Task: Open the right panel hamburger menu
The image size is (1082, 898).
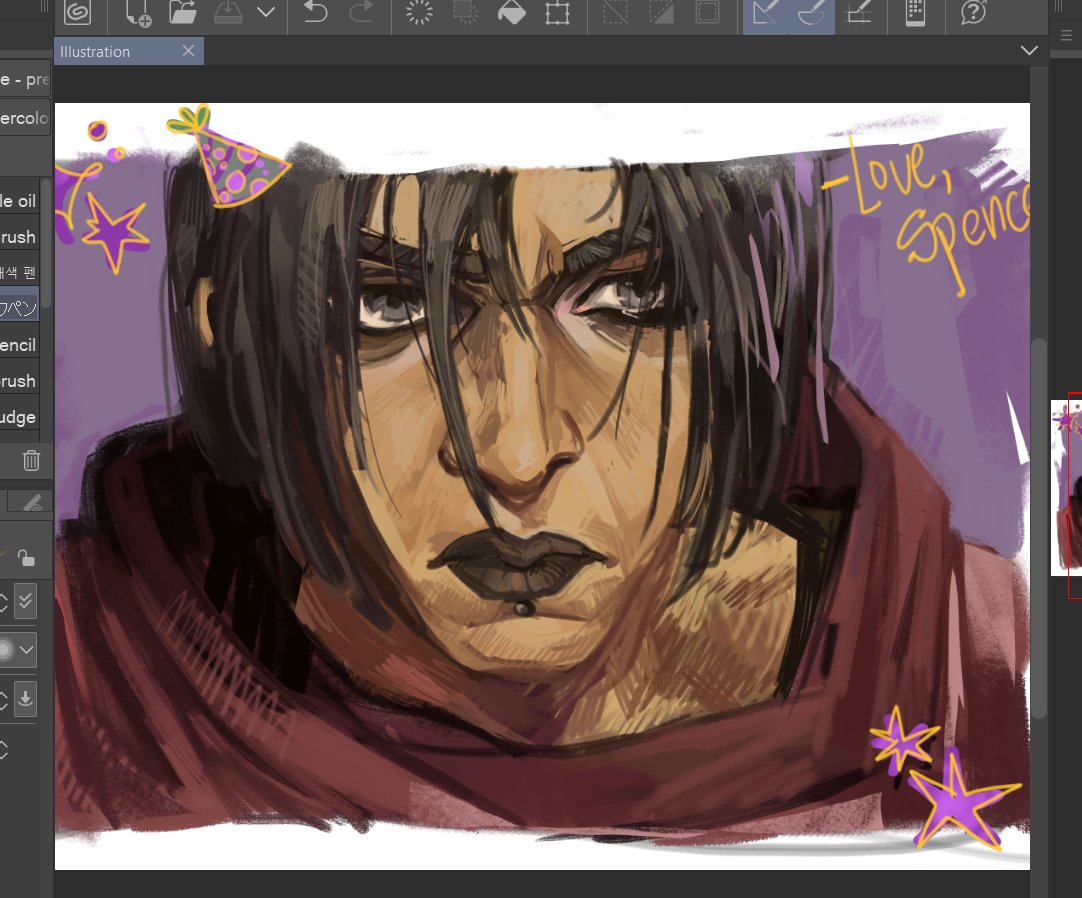Action: click(x=1066, y=36)
